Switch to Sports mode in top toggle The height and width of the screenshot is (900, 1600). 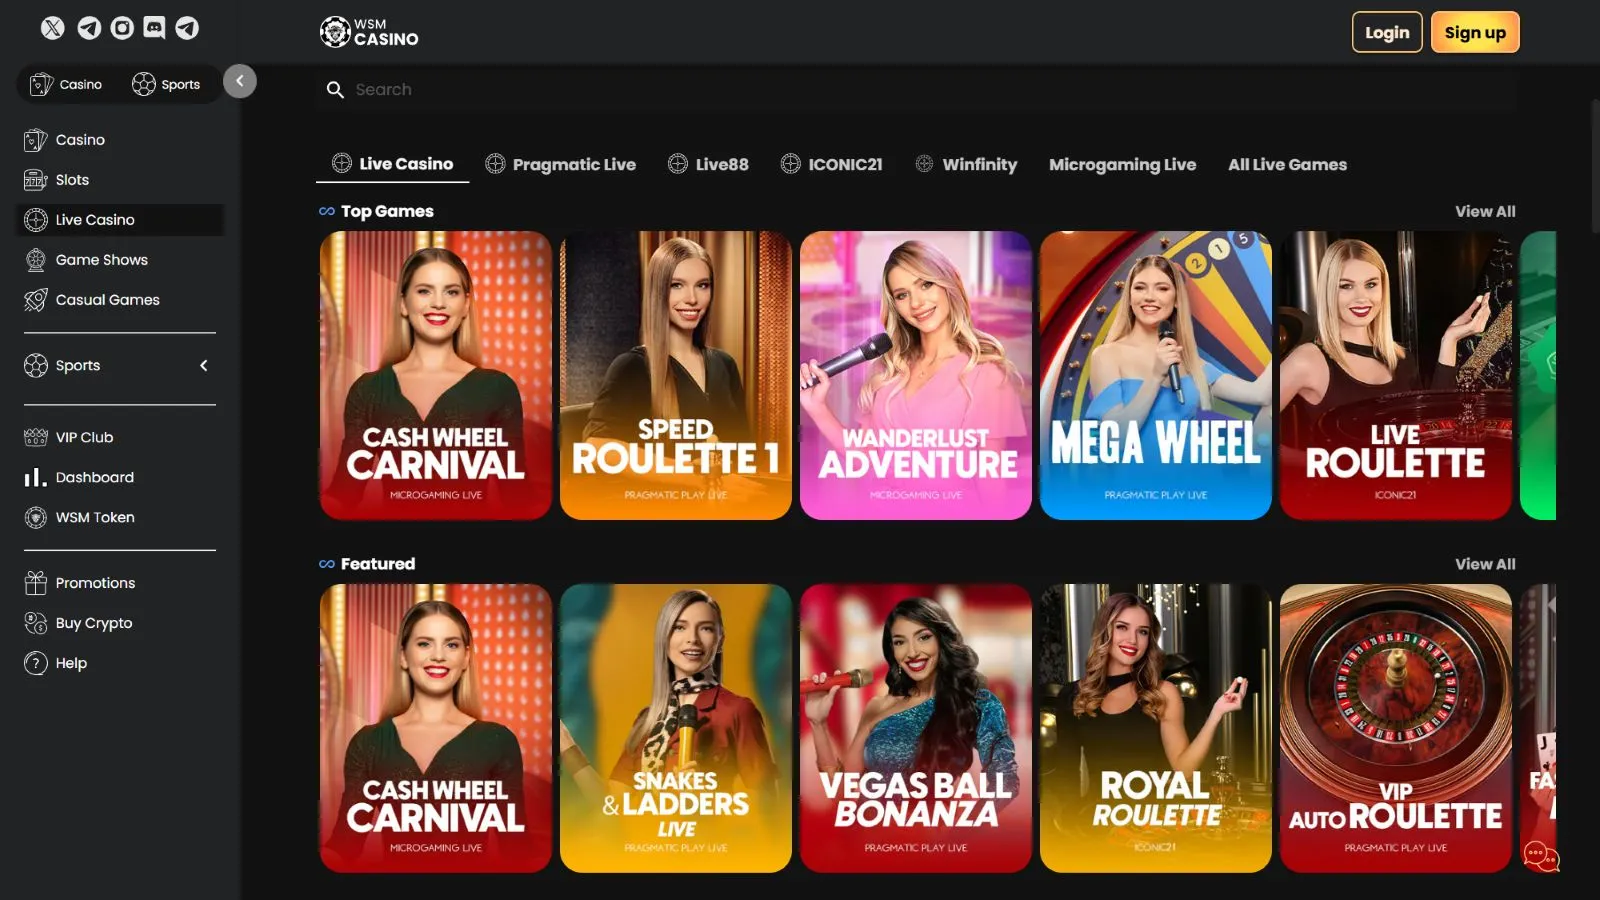(x=166, y=85)
